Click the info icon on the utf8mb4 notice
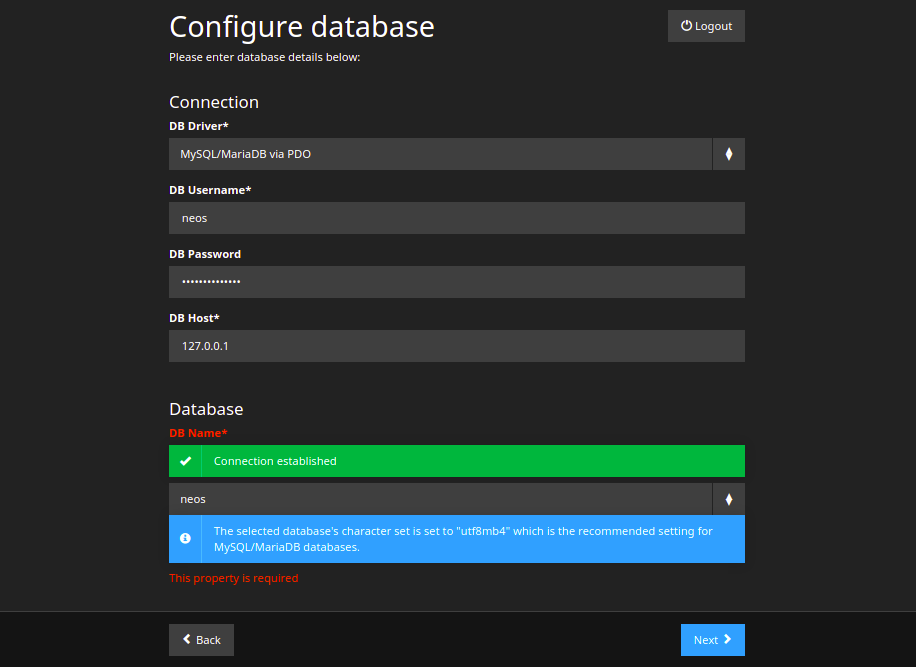 click(x=185, y=538)
